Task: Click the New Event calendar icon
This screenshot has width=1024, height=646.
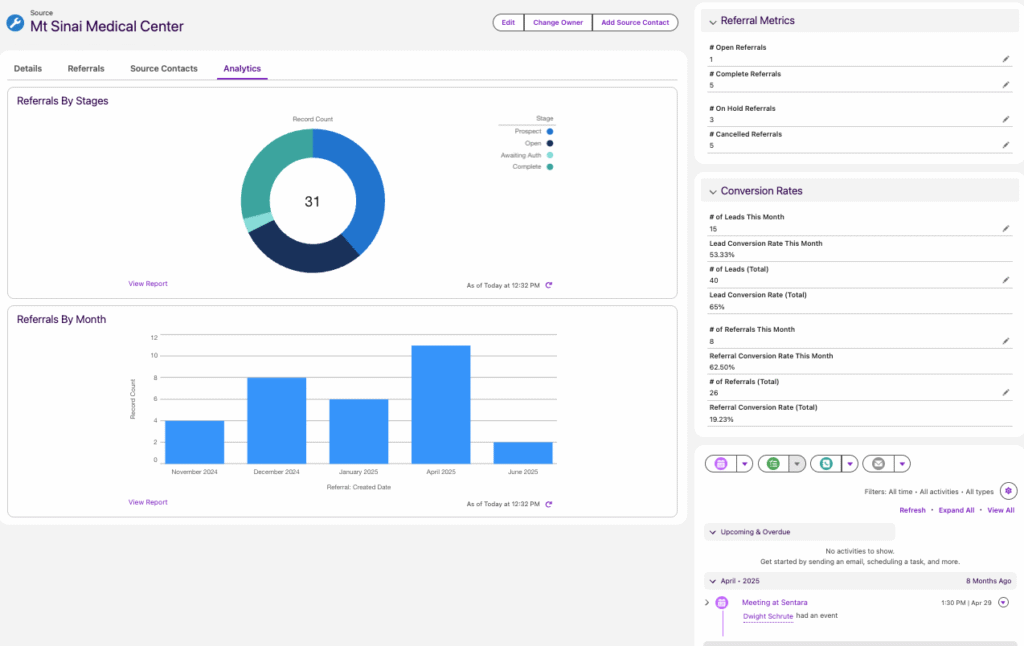Action: (721, 464)
